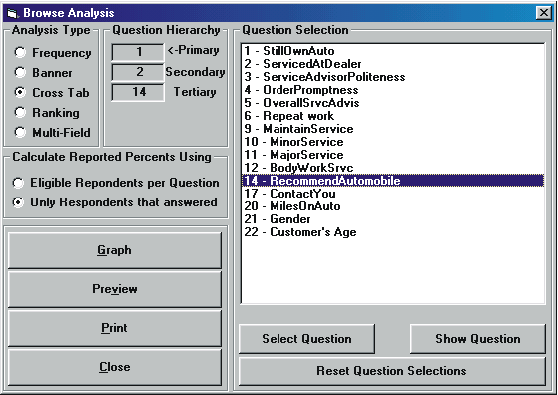Screen dimensions: 558x395
Task: Click the Graph button
Action: 115,250
